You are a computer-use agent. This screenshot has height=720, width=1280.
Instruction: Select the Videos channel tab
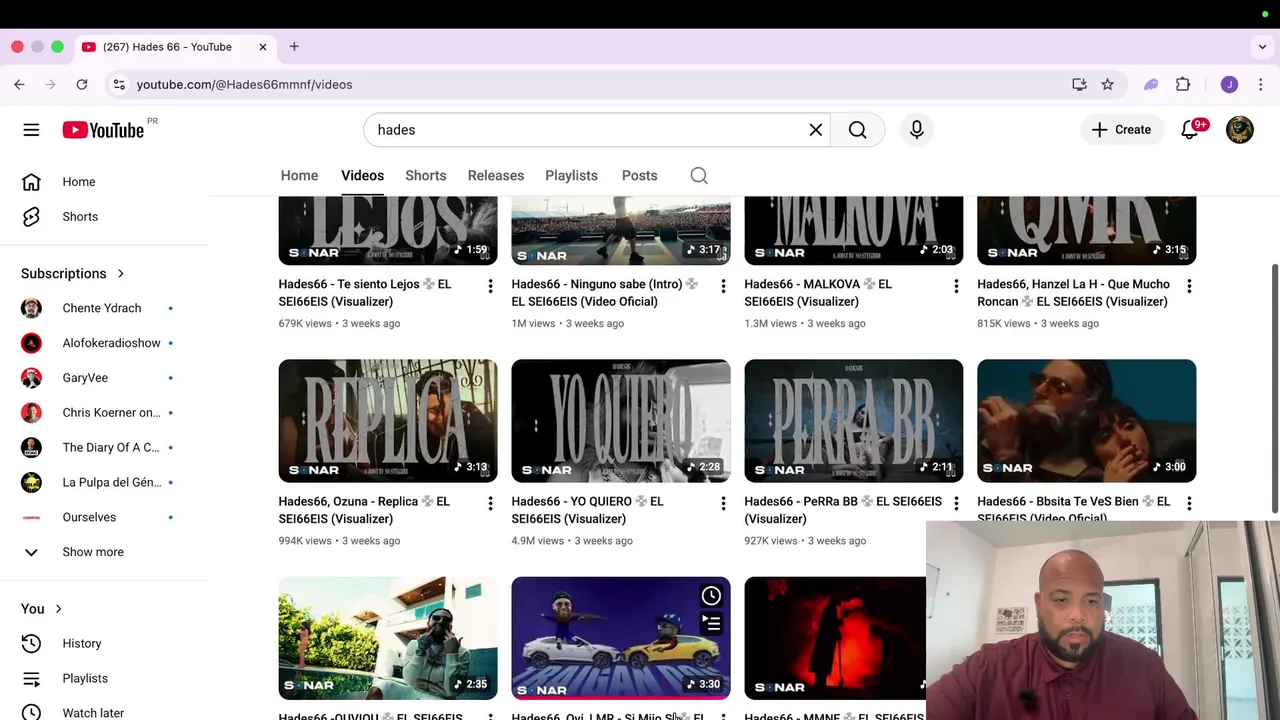[362, 176]
